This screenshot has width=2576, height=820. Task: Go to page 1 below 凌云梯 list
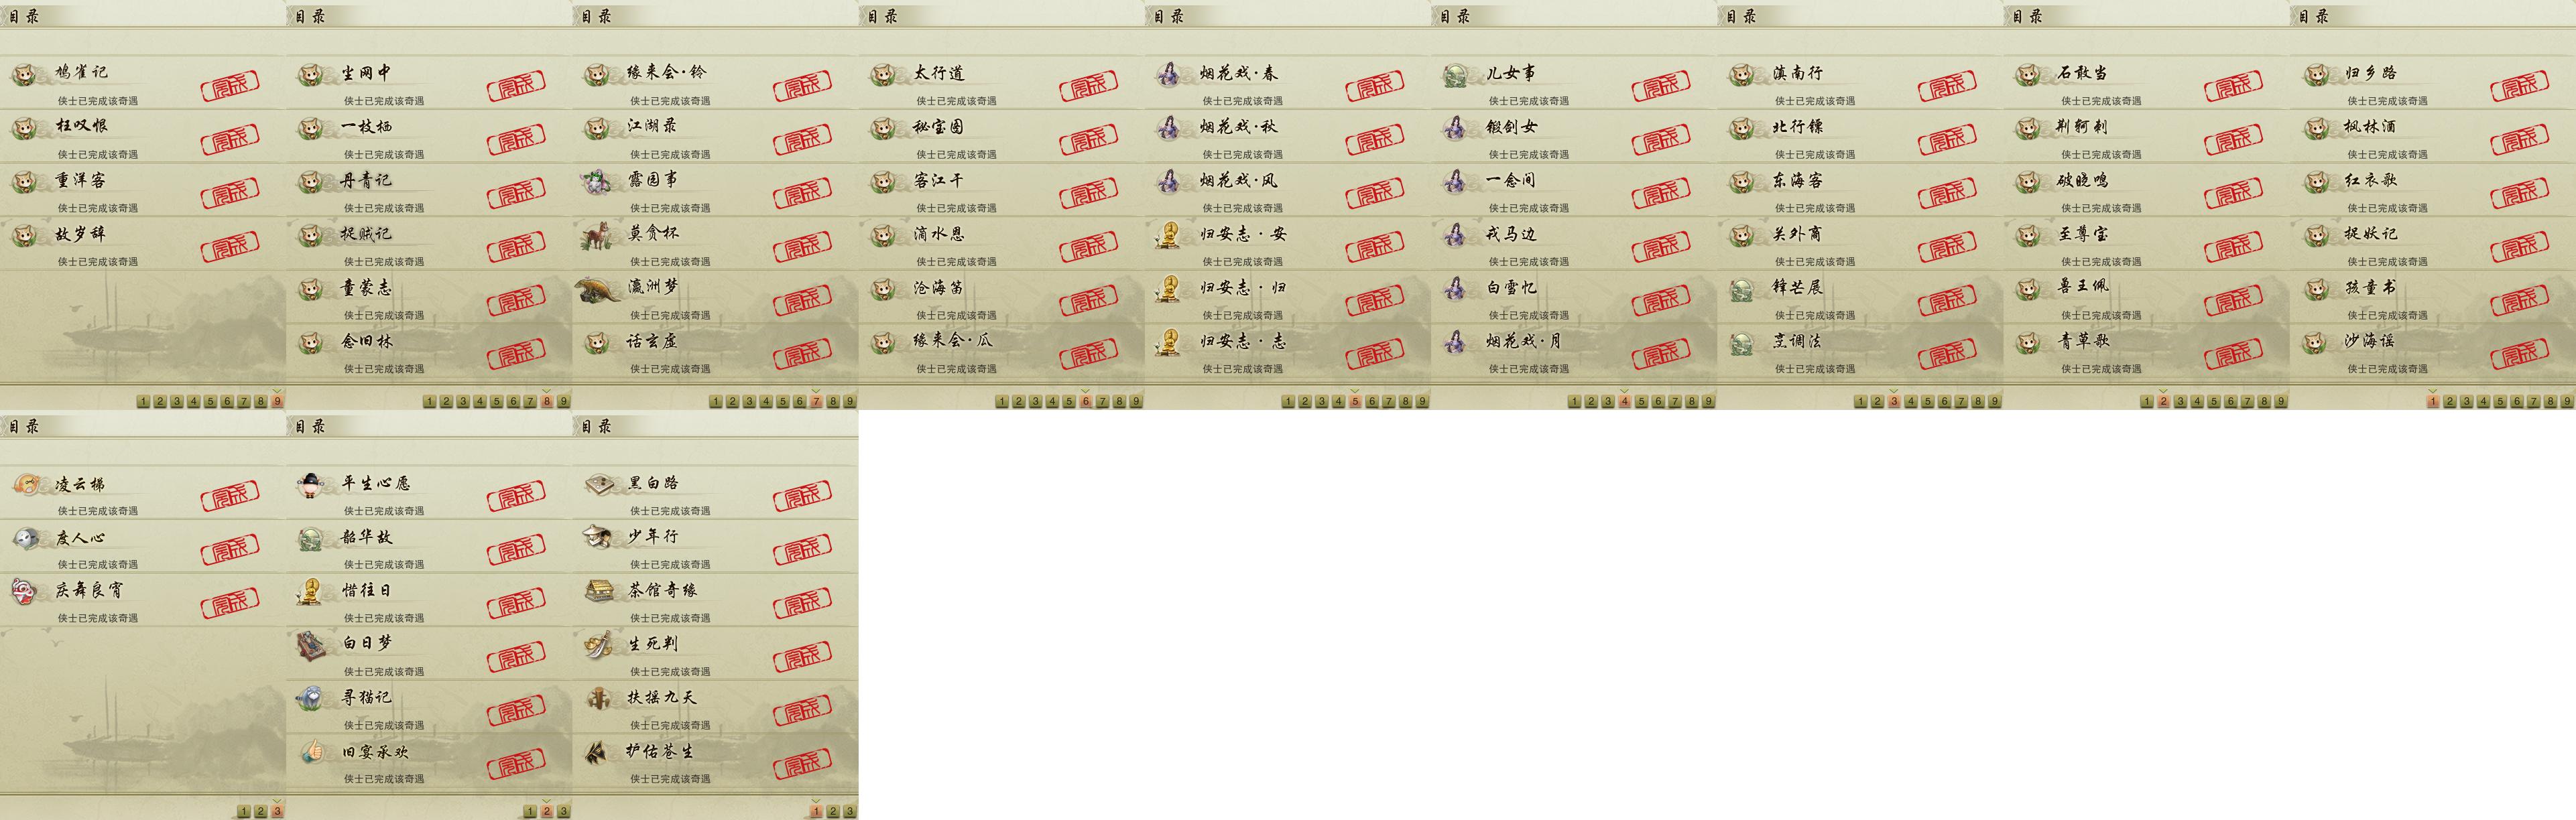244,811
